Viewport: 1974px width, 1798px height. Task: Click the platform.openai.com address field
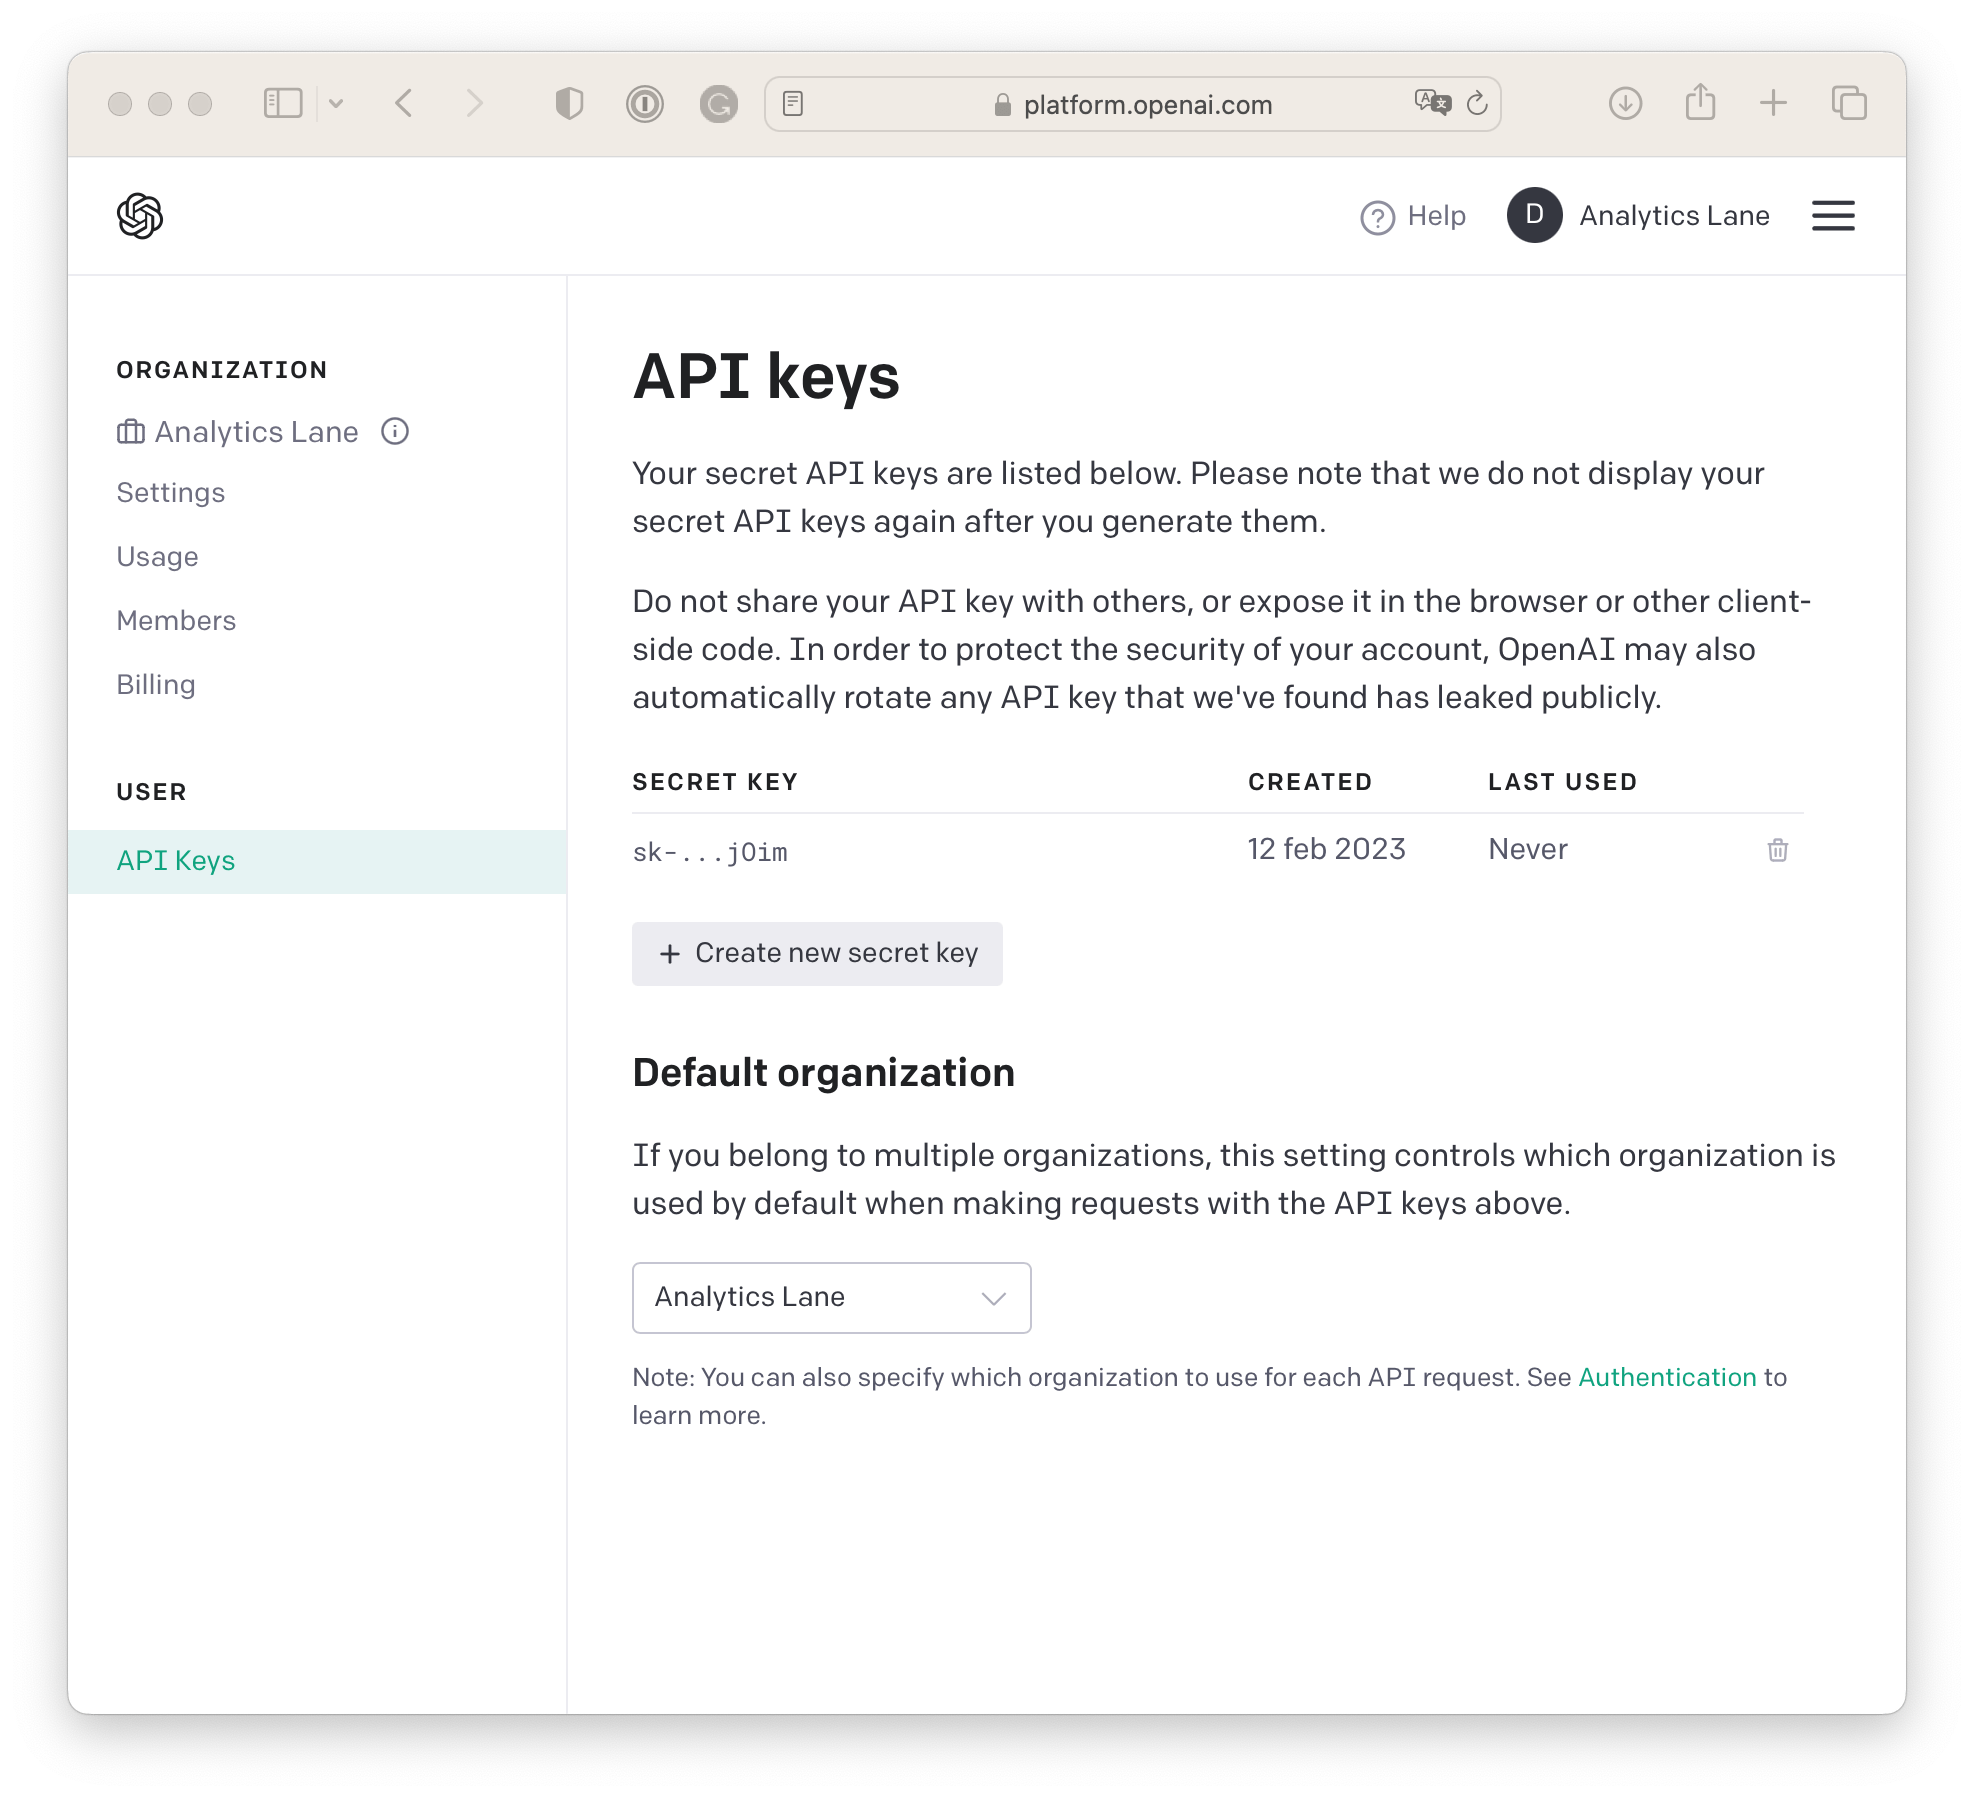pyautogui.click(x=1133, y=104)
